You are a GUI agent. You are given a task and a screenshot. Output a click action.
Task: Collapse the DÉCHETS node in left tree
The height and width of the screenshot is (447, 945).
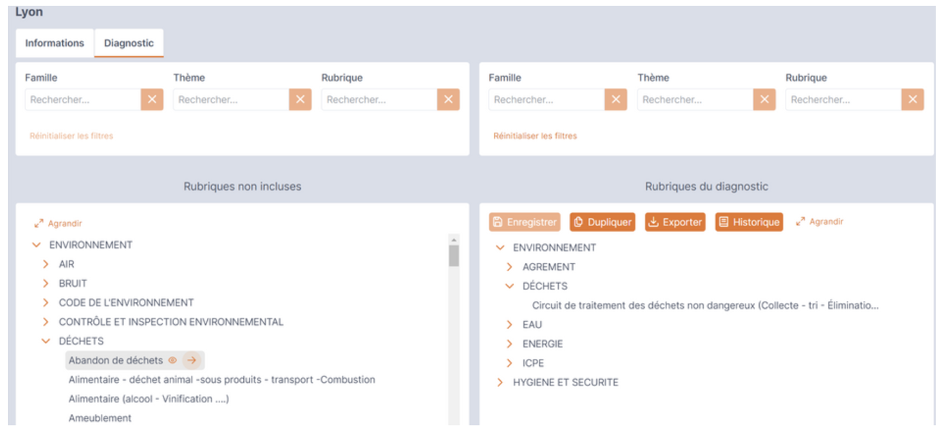46,341
